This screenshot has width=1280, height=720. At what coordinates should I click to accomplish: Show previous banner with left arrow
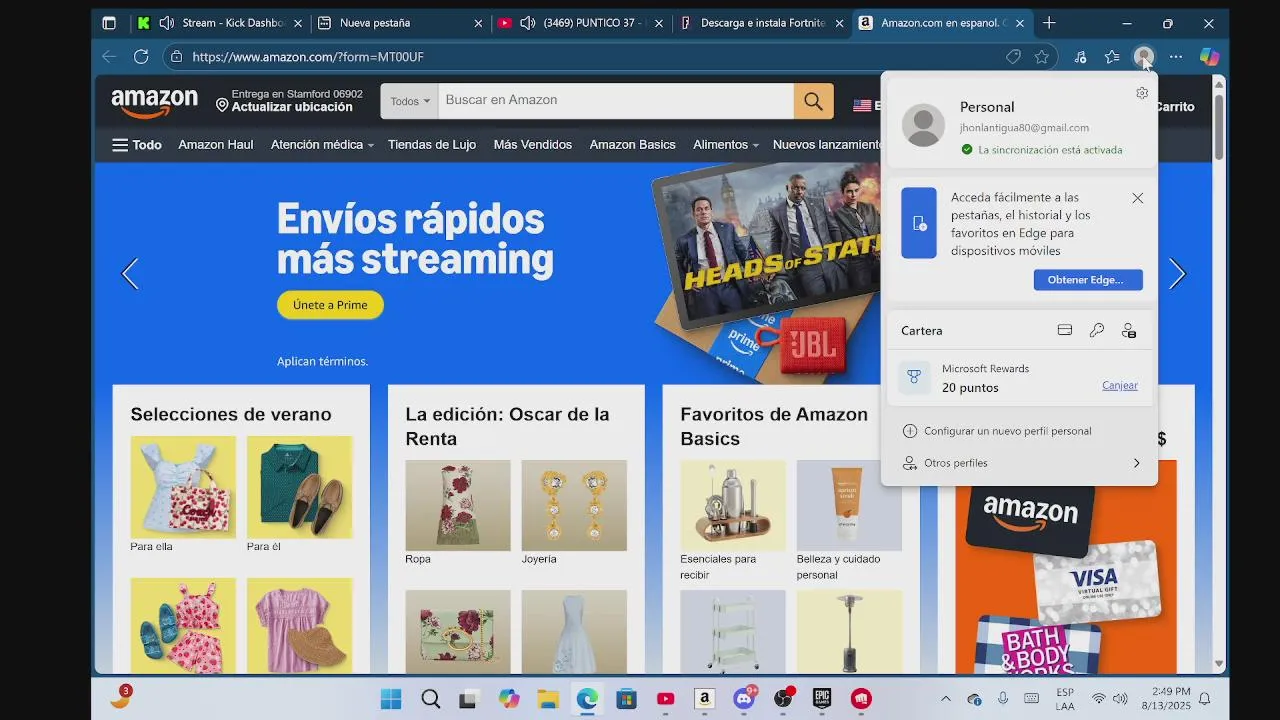(130, 273)
